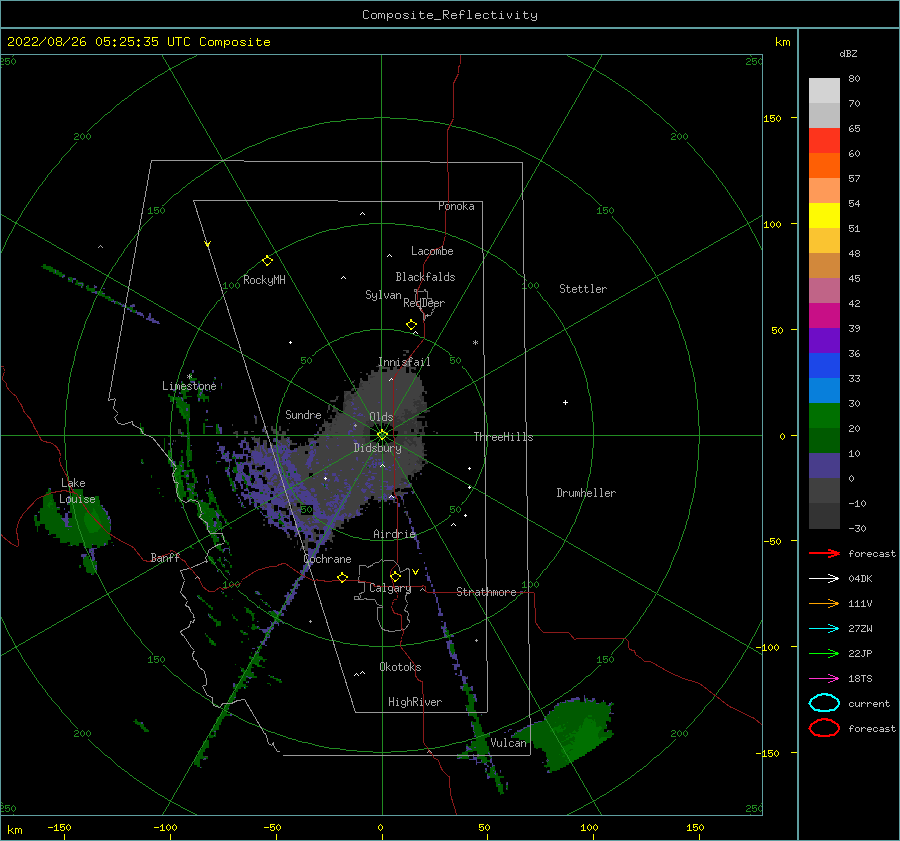
Task: Click the Ponoka city label
Action: [456, 206]
